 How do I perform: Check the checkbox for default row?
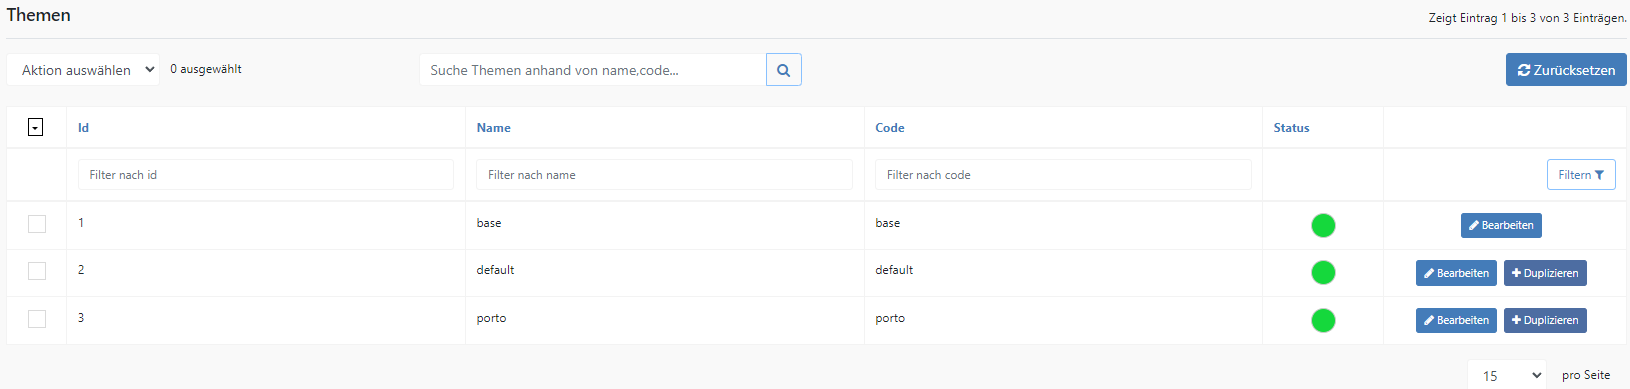pos(37,271)
